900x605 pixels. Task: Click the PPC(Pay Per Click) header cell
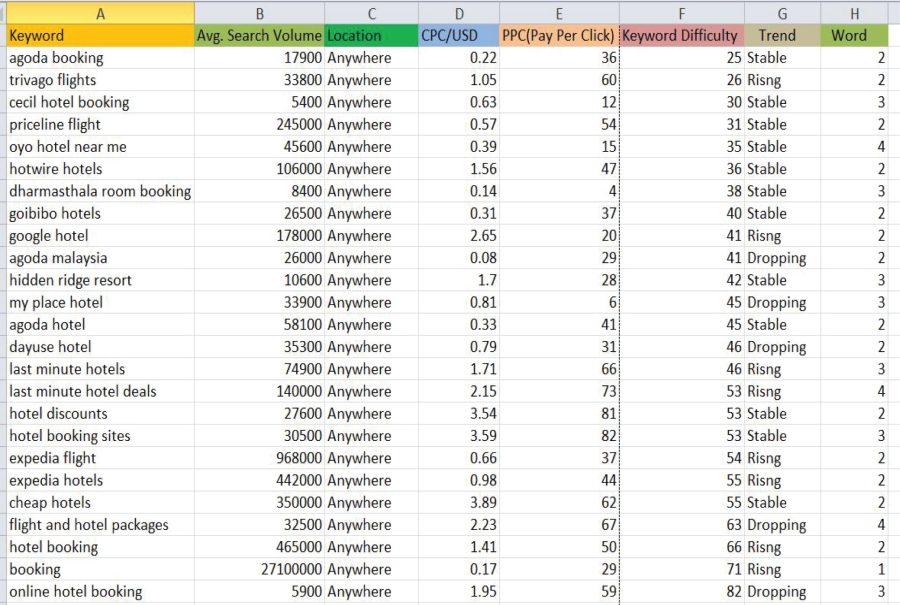(x=559, y=36)
